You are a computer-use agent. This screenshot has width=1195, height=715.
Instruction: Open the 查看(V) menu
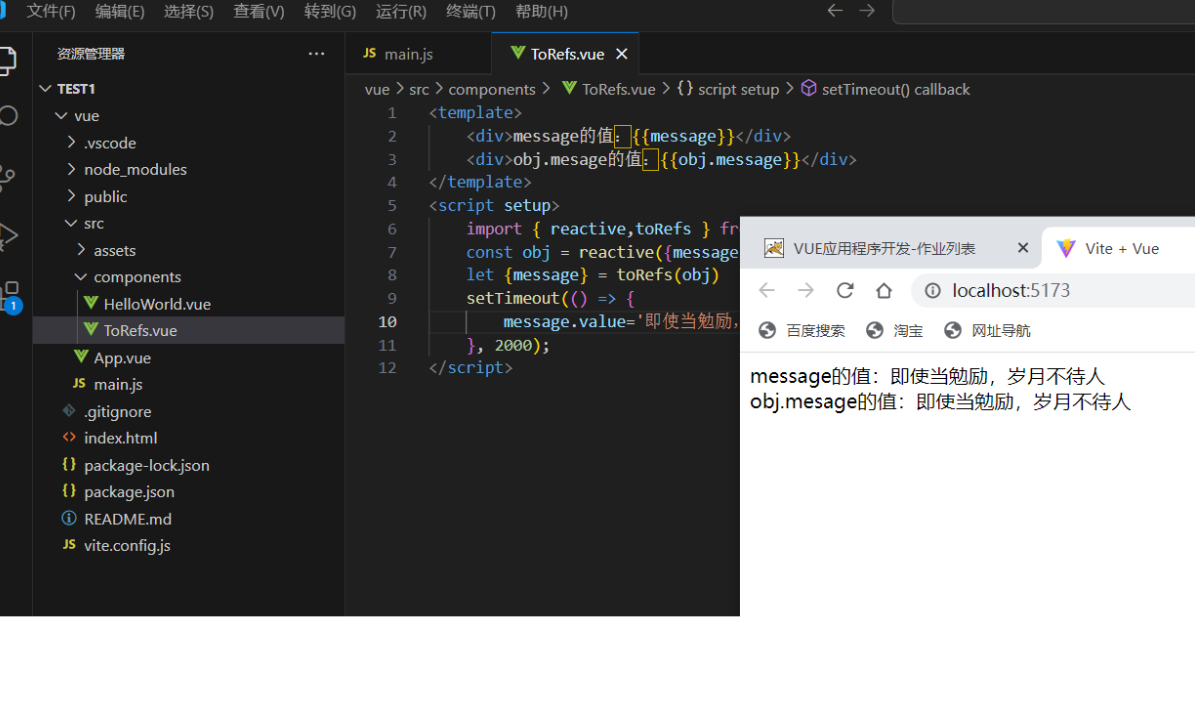coord(258,11)
